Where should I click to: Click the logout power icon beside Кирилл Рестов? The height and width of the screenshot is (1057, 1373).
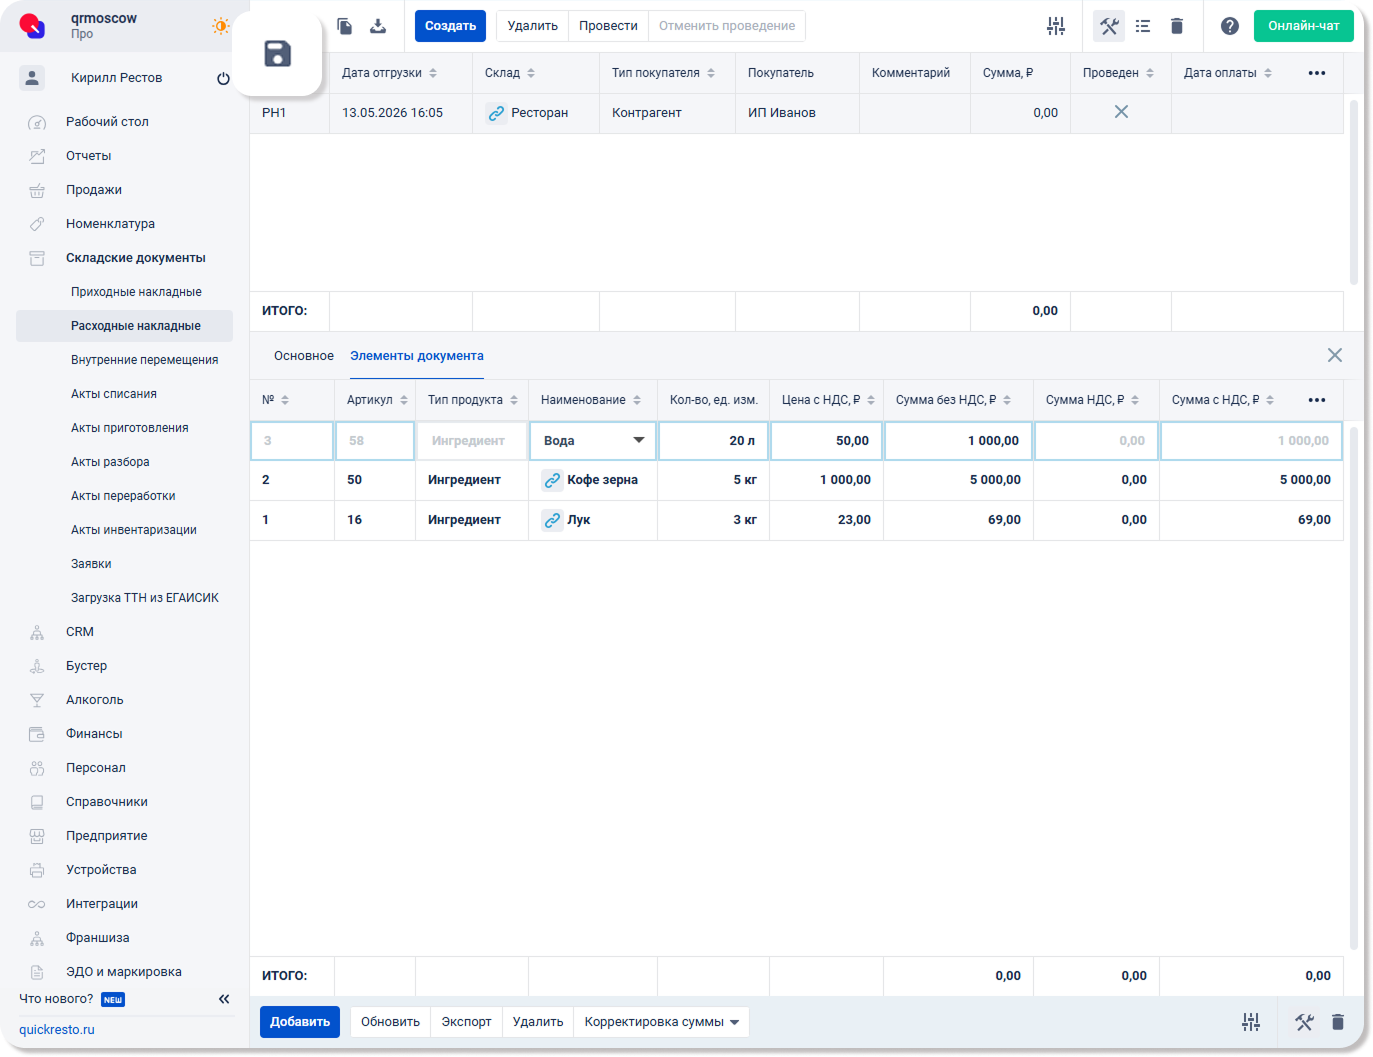(223, 78)
